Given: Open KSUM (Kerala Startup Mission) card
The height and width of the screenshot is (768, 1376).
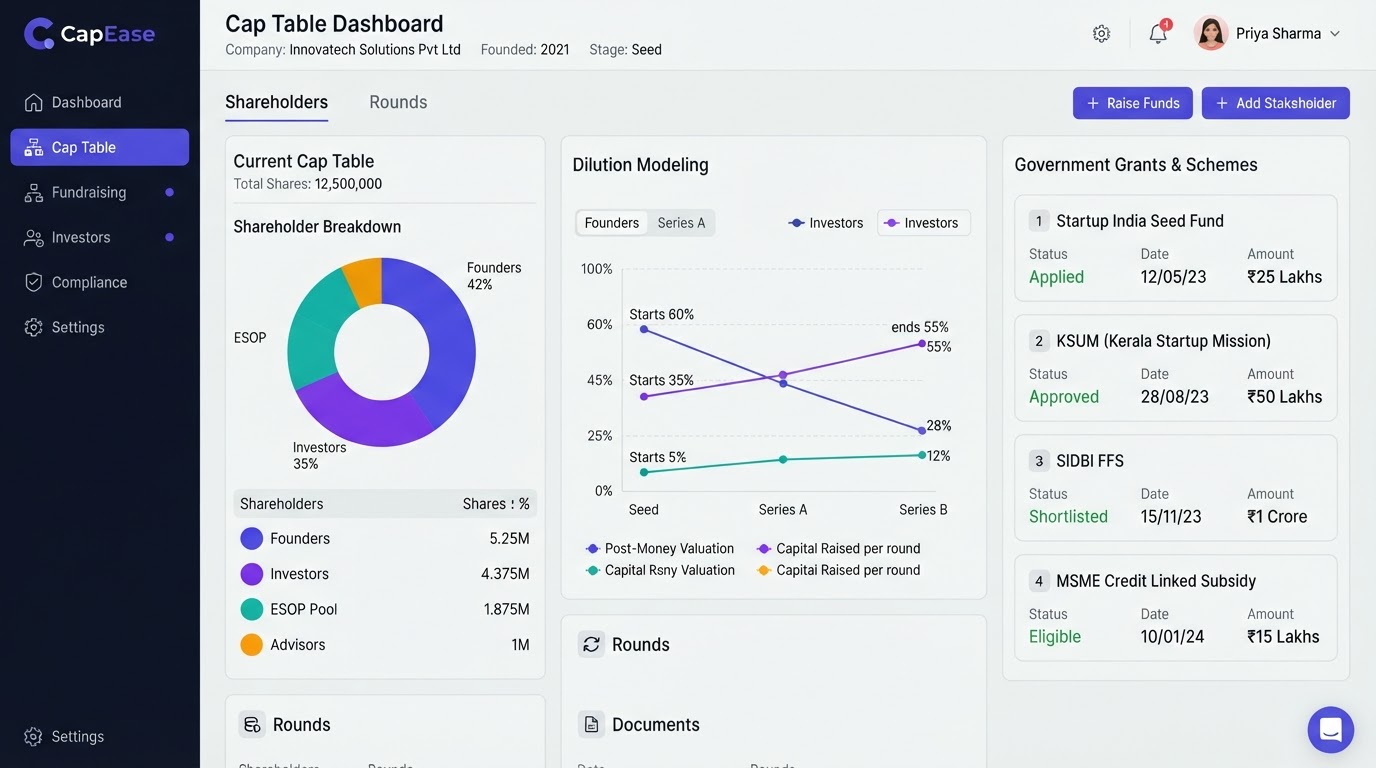Looking at the screenshot, I should click(1176, 368).
